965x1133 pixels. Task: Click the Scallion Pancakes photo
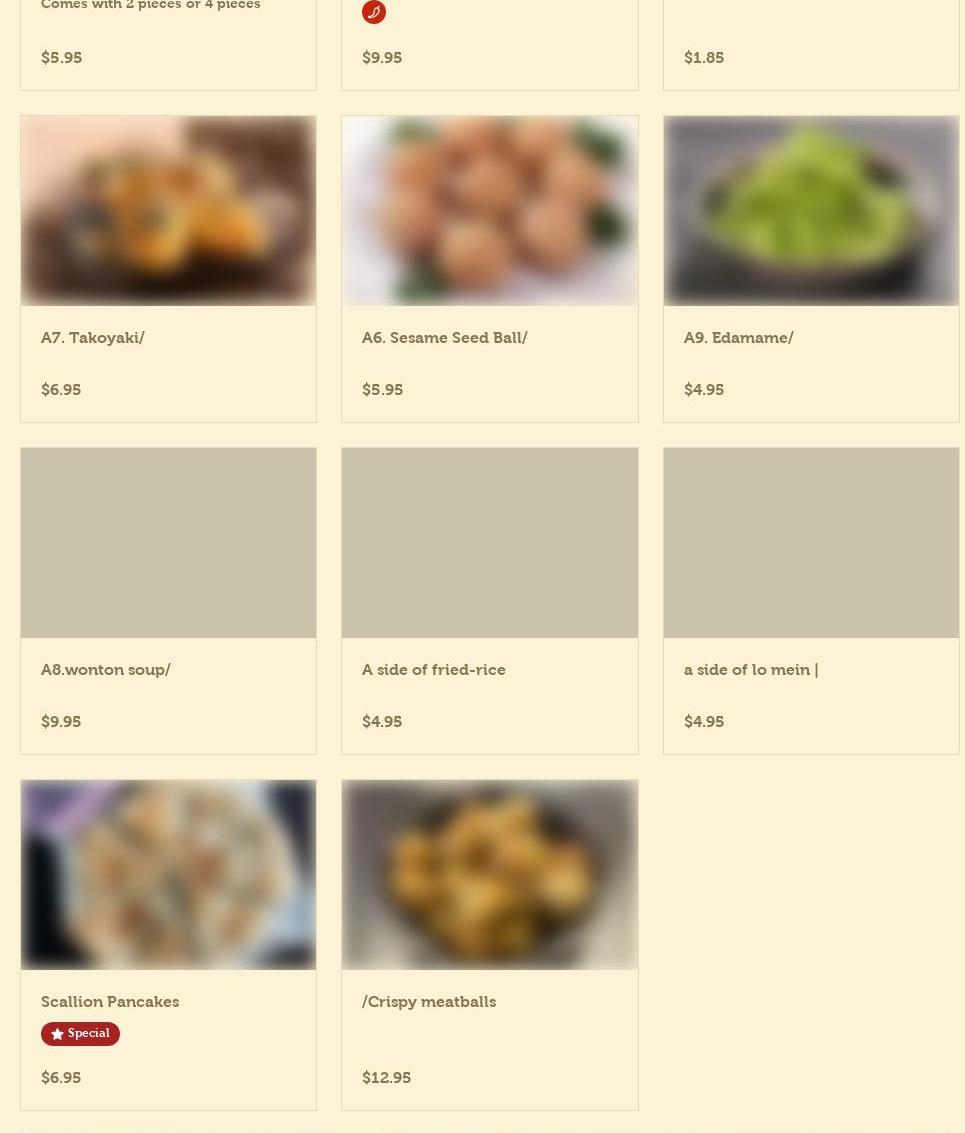[168, 874]
